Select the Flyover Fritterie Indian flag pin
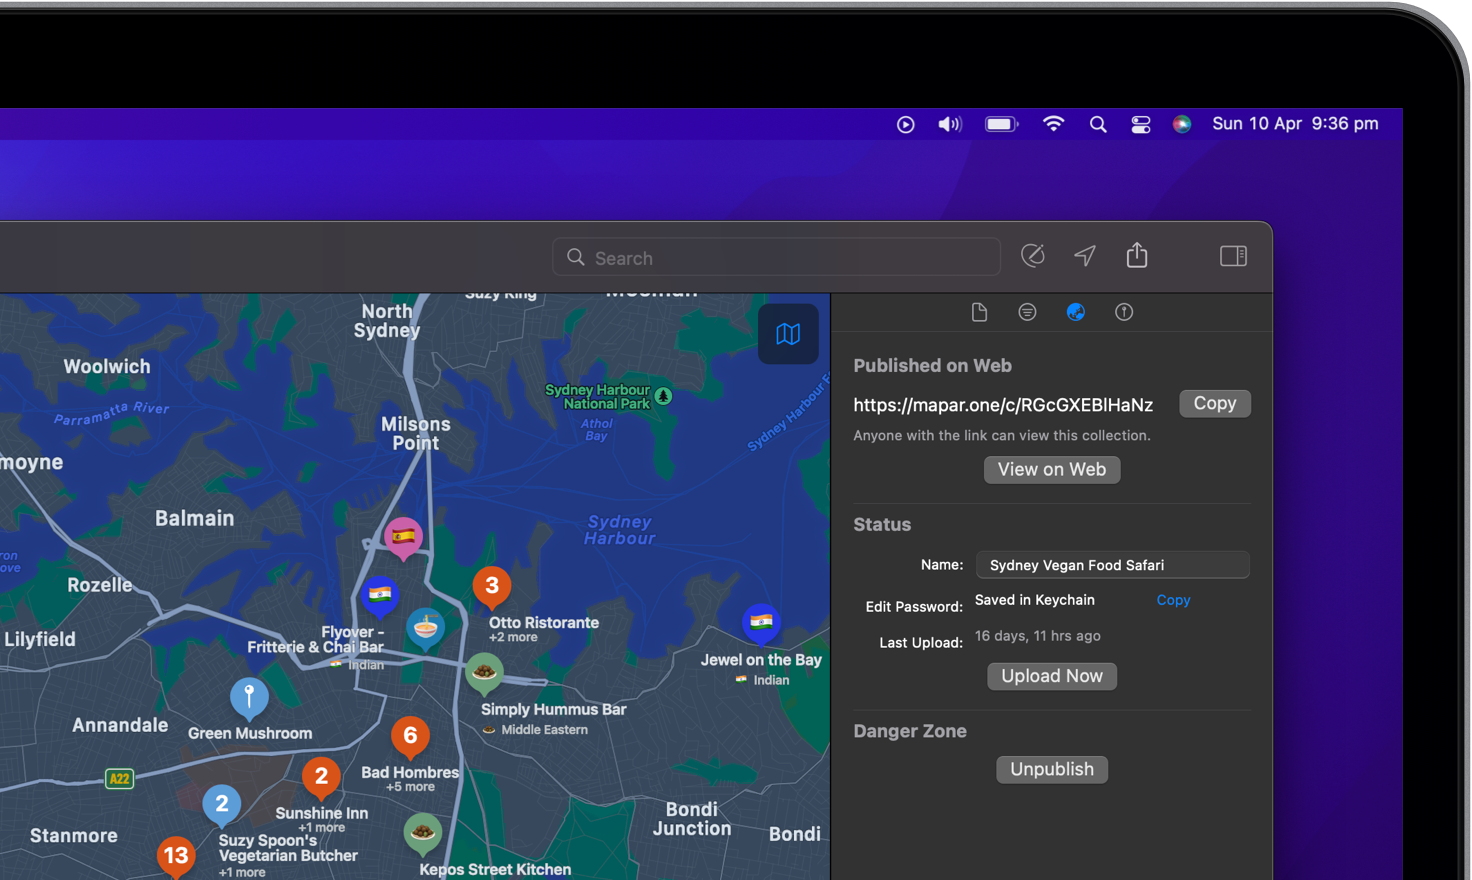Viewport: 1472px width, 880px height. (x=380, y=595)
